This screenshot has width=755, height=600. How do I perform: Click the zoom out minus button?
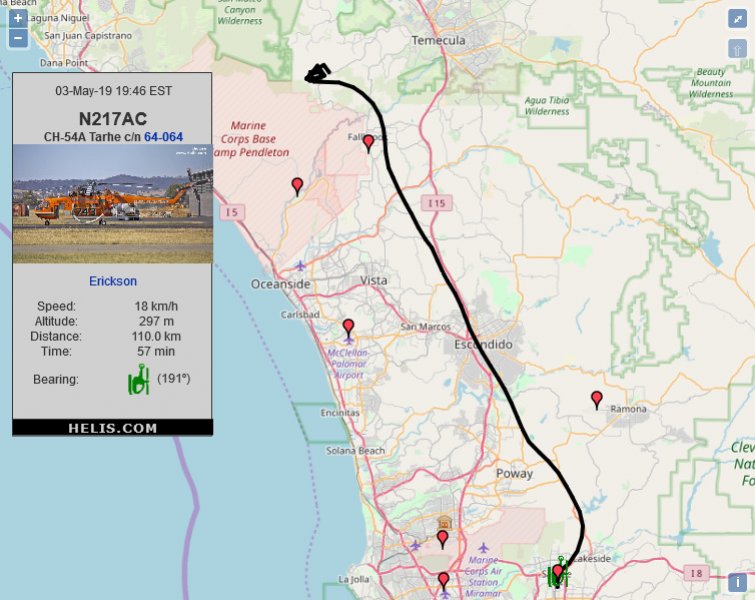coord(18,40)
